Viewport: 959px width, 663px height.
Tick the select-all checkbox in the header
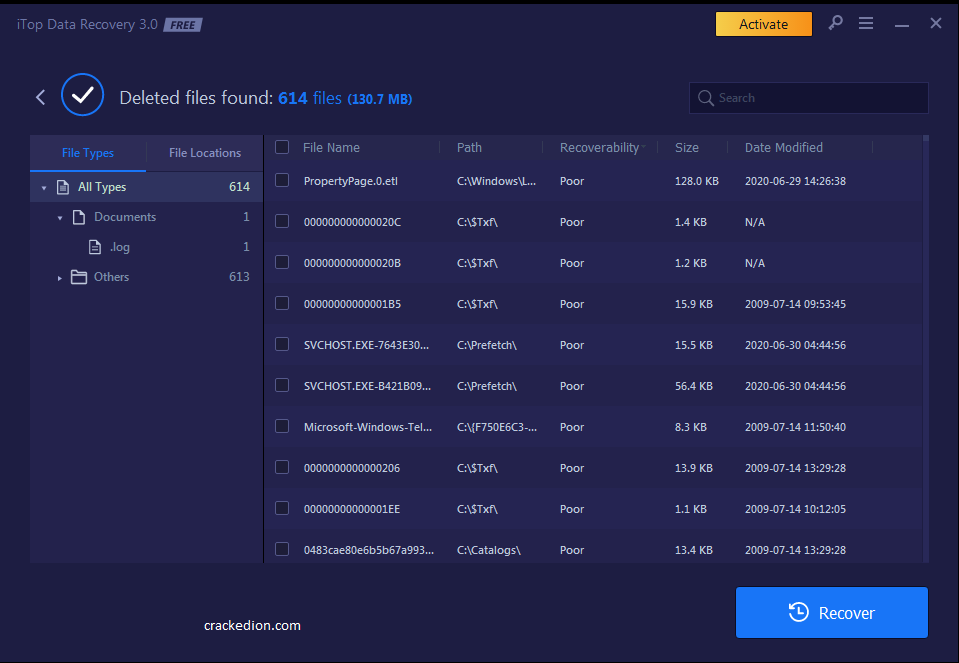282,147
